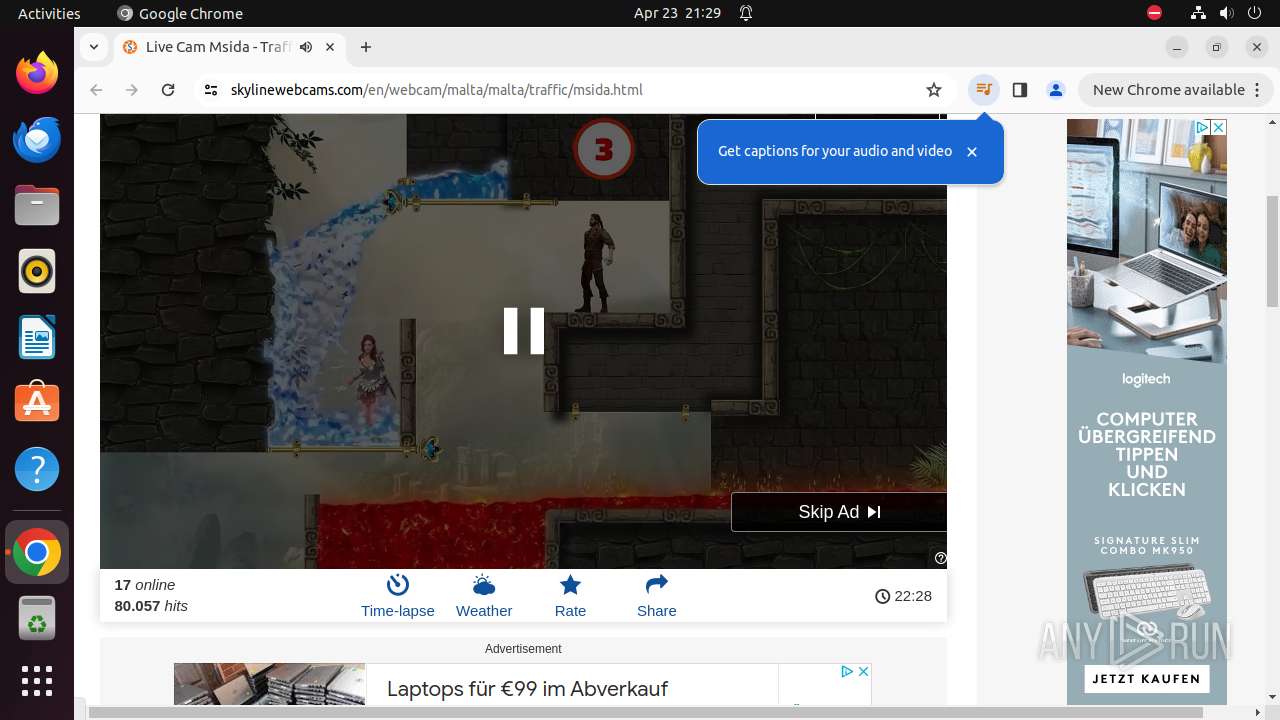The height and width of the screenshot is (720, 1280).
Task: Open the media control icon in toolbar
Action: (984, 90)
